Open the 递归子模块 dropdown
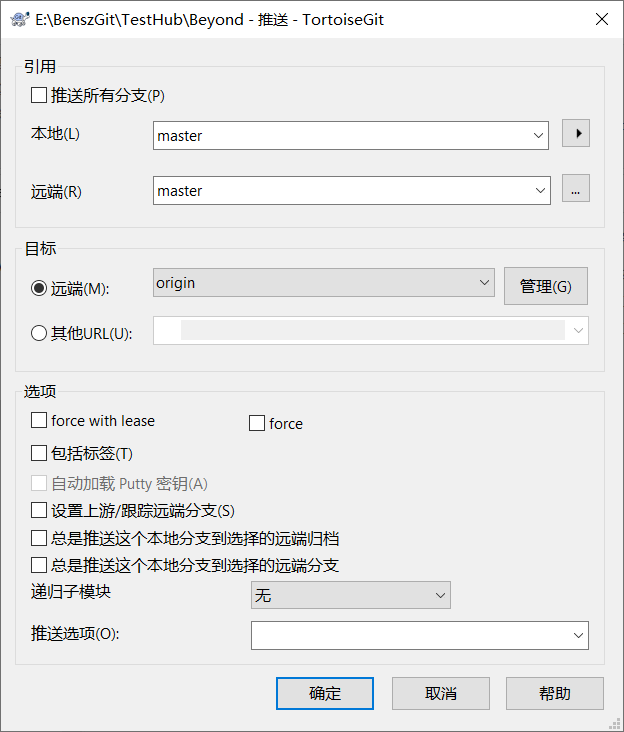Screen dimensions: 624x732 440,596
